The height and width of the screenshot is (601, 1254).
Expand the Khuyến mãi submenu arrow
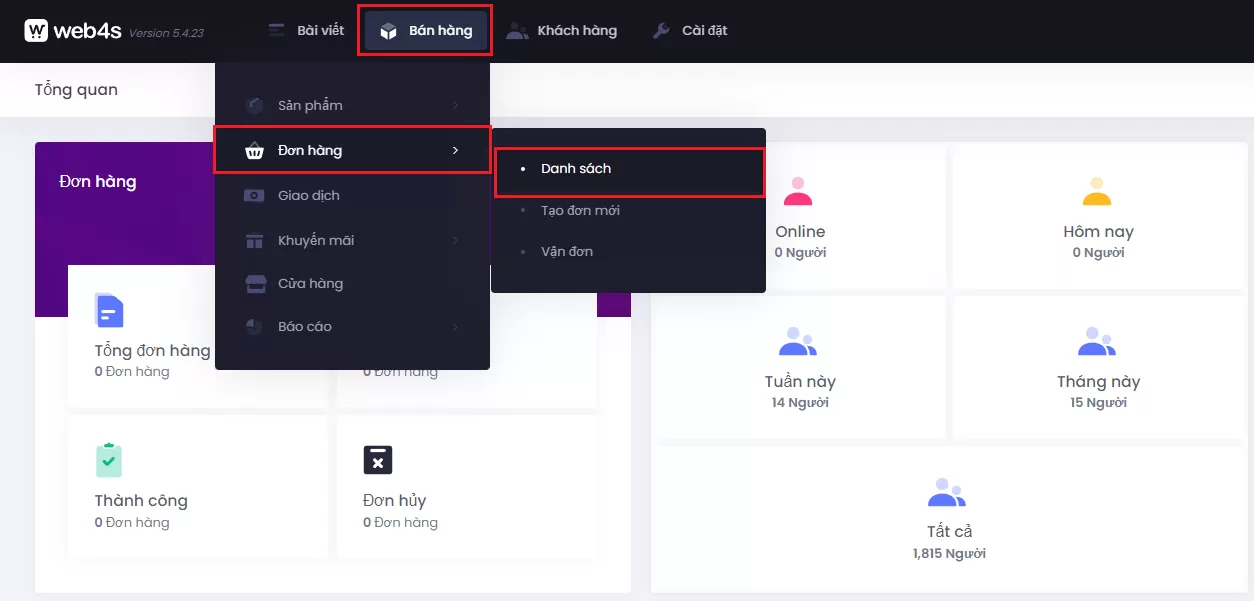click(x=455, y=240)
